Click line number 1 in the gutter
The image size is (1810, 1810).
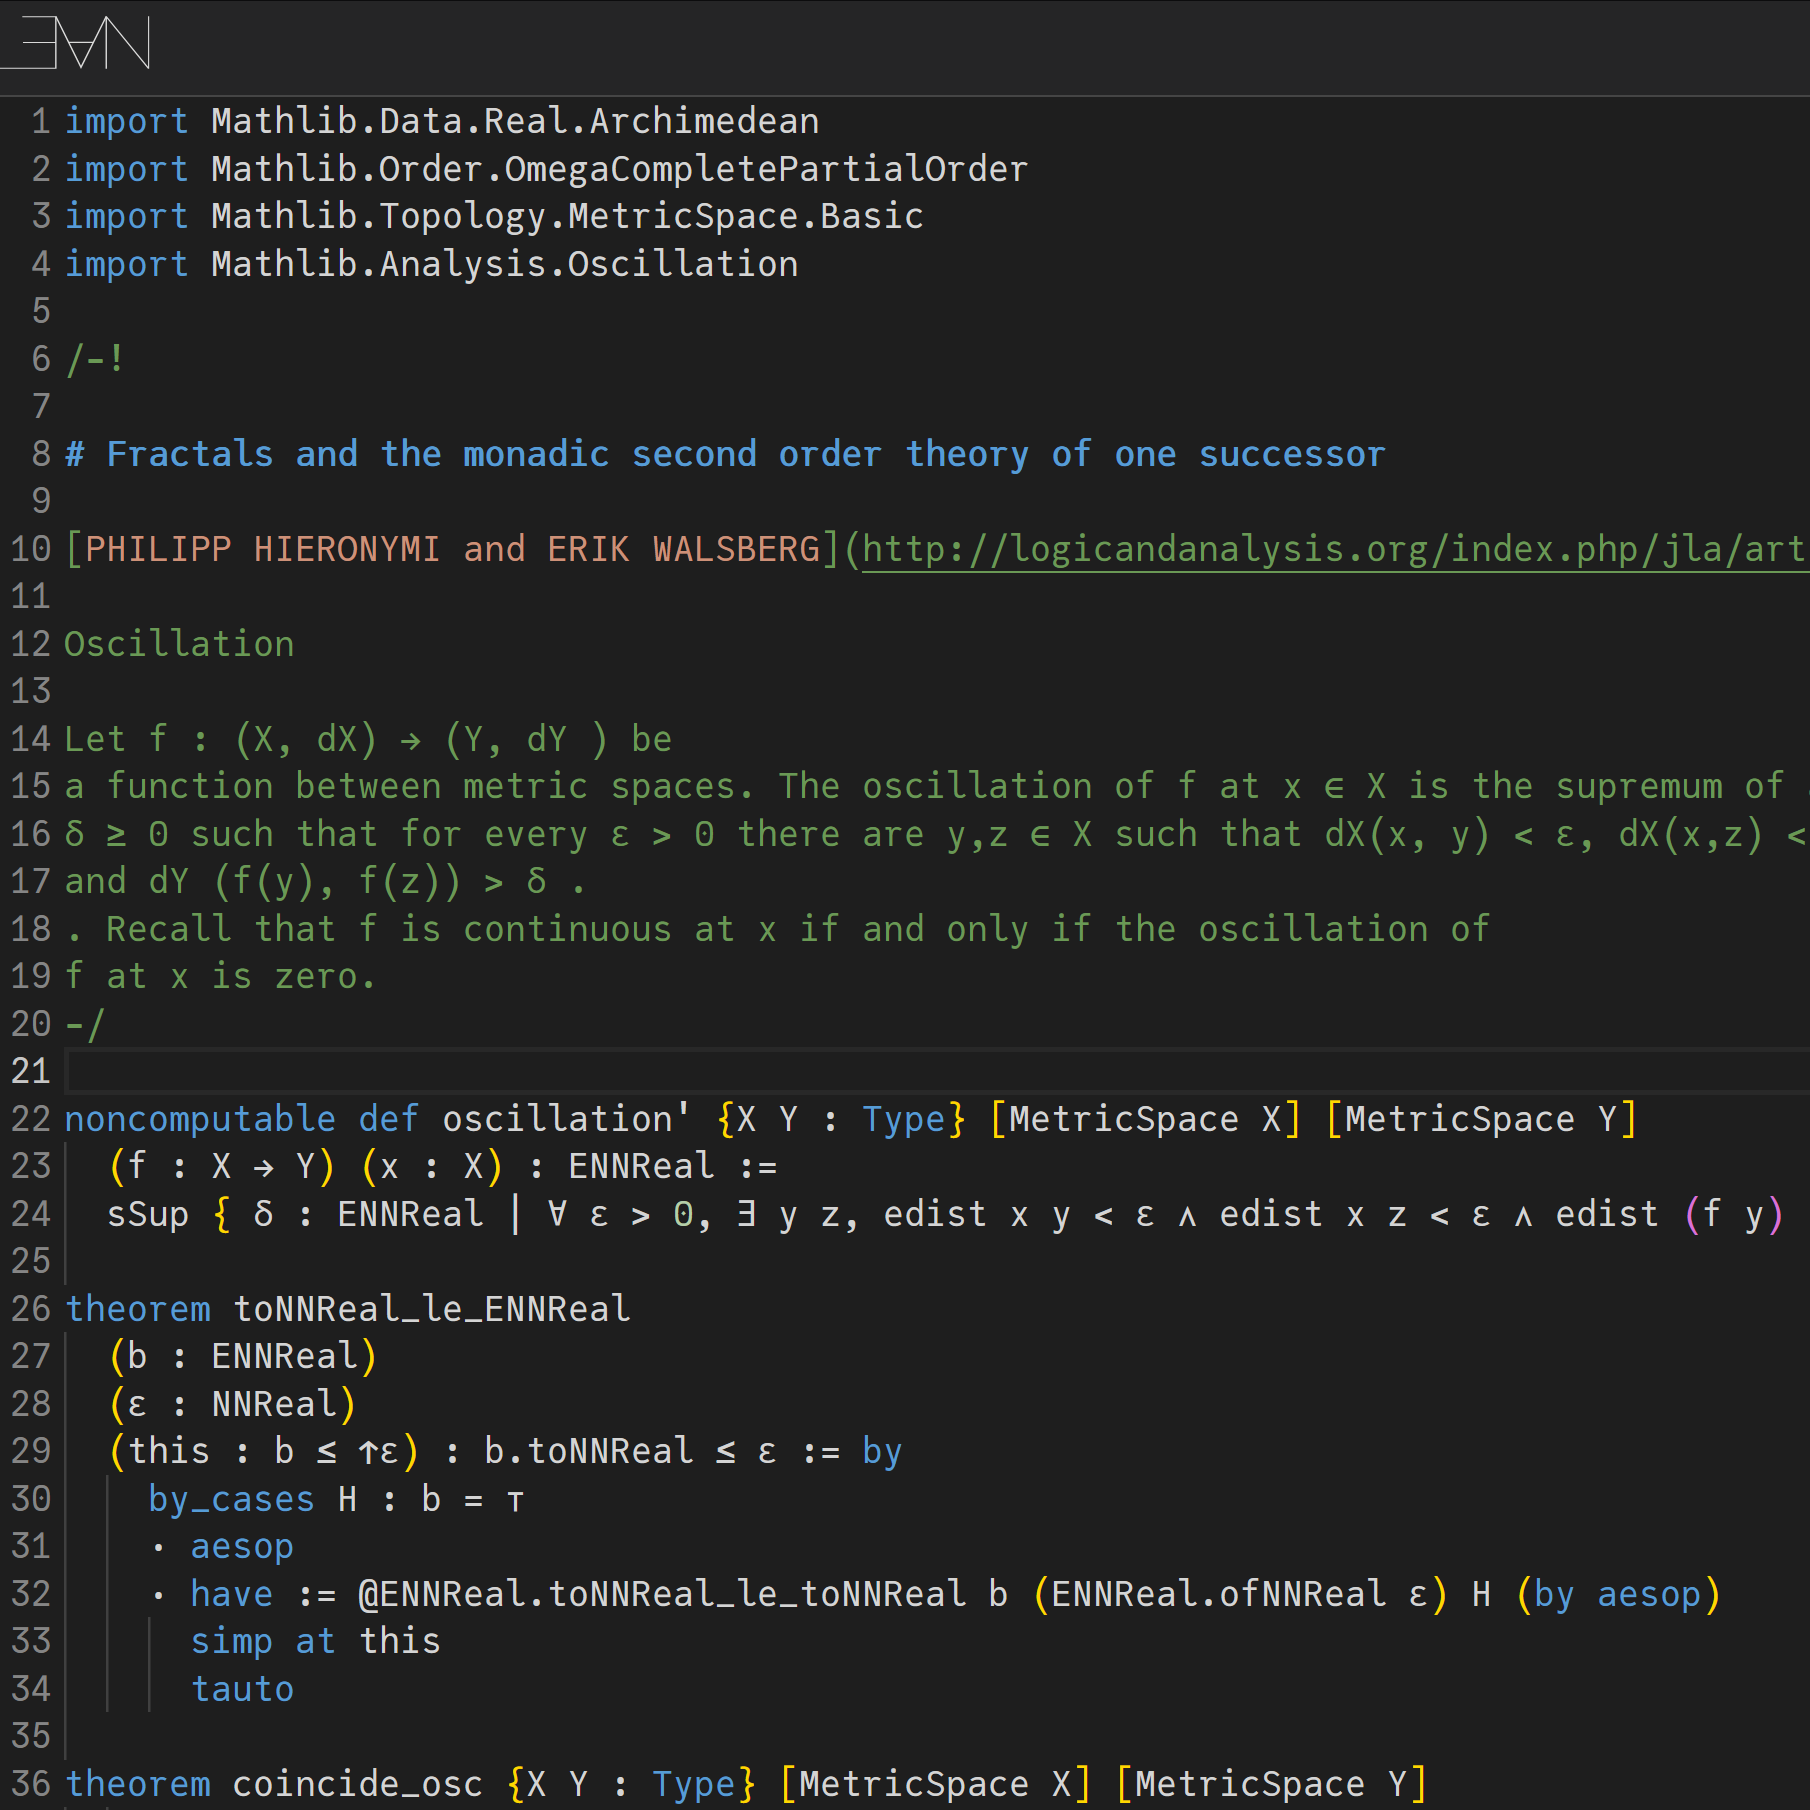coord(40,121)
